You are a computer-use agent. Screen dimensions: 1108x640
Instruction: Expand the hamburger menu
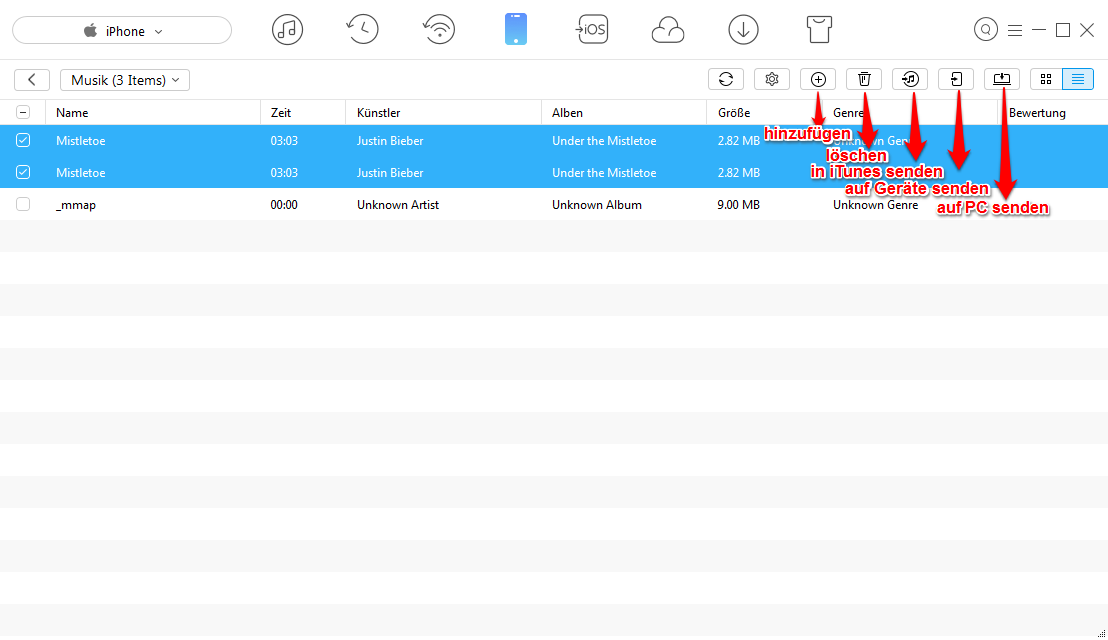tap(1015, 30)
